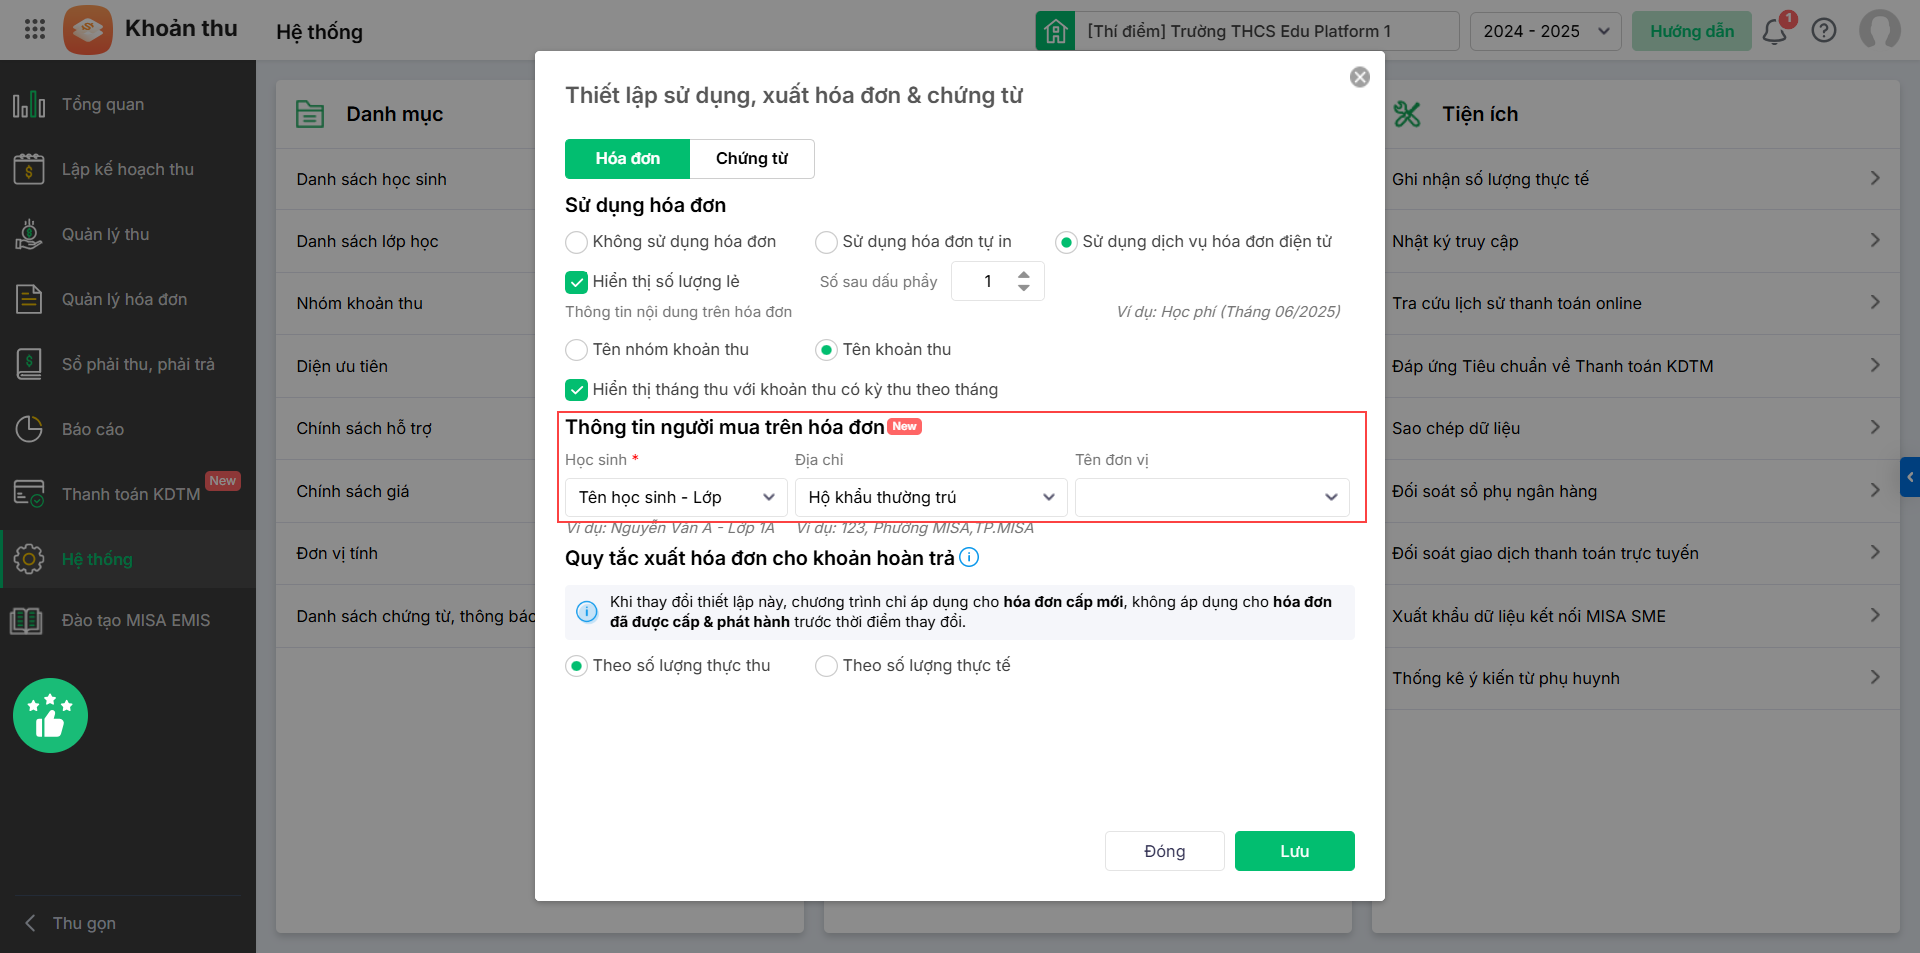Open the user avatar profile icon
The height and width of the screenshot is (953, 1920).
click(1879, 31)
